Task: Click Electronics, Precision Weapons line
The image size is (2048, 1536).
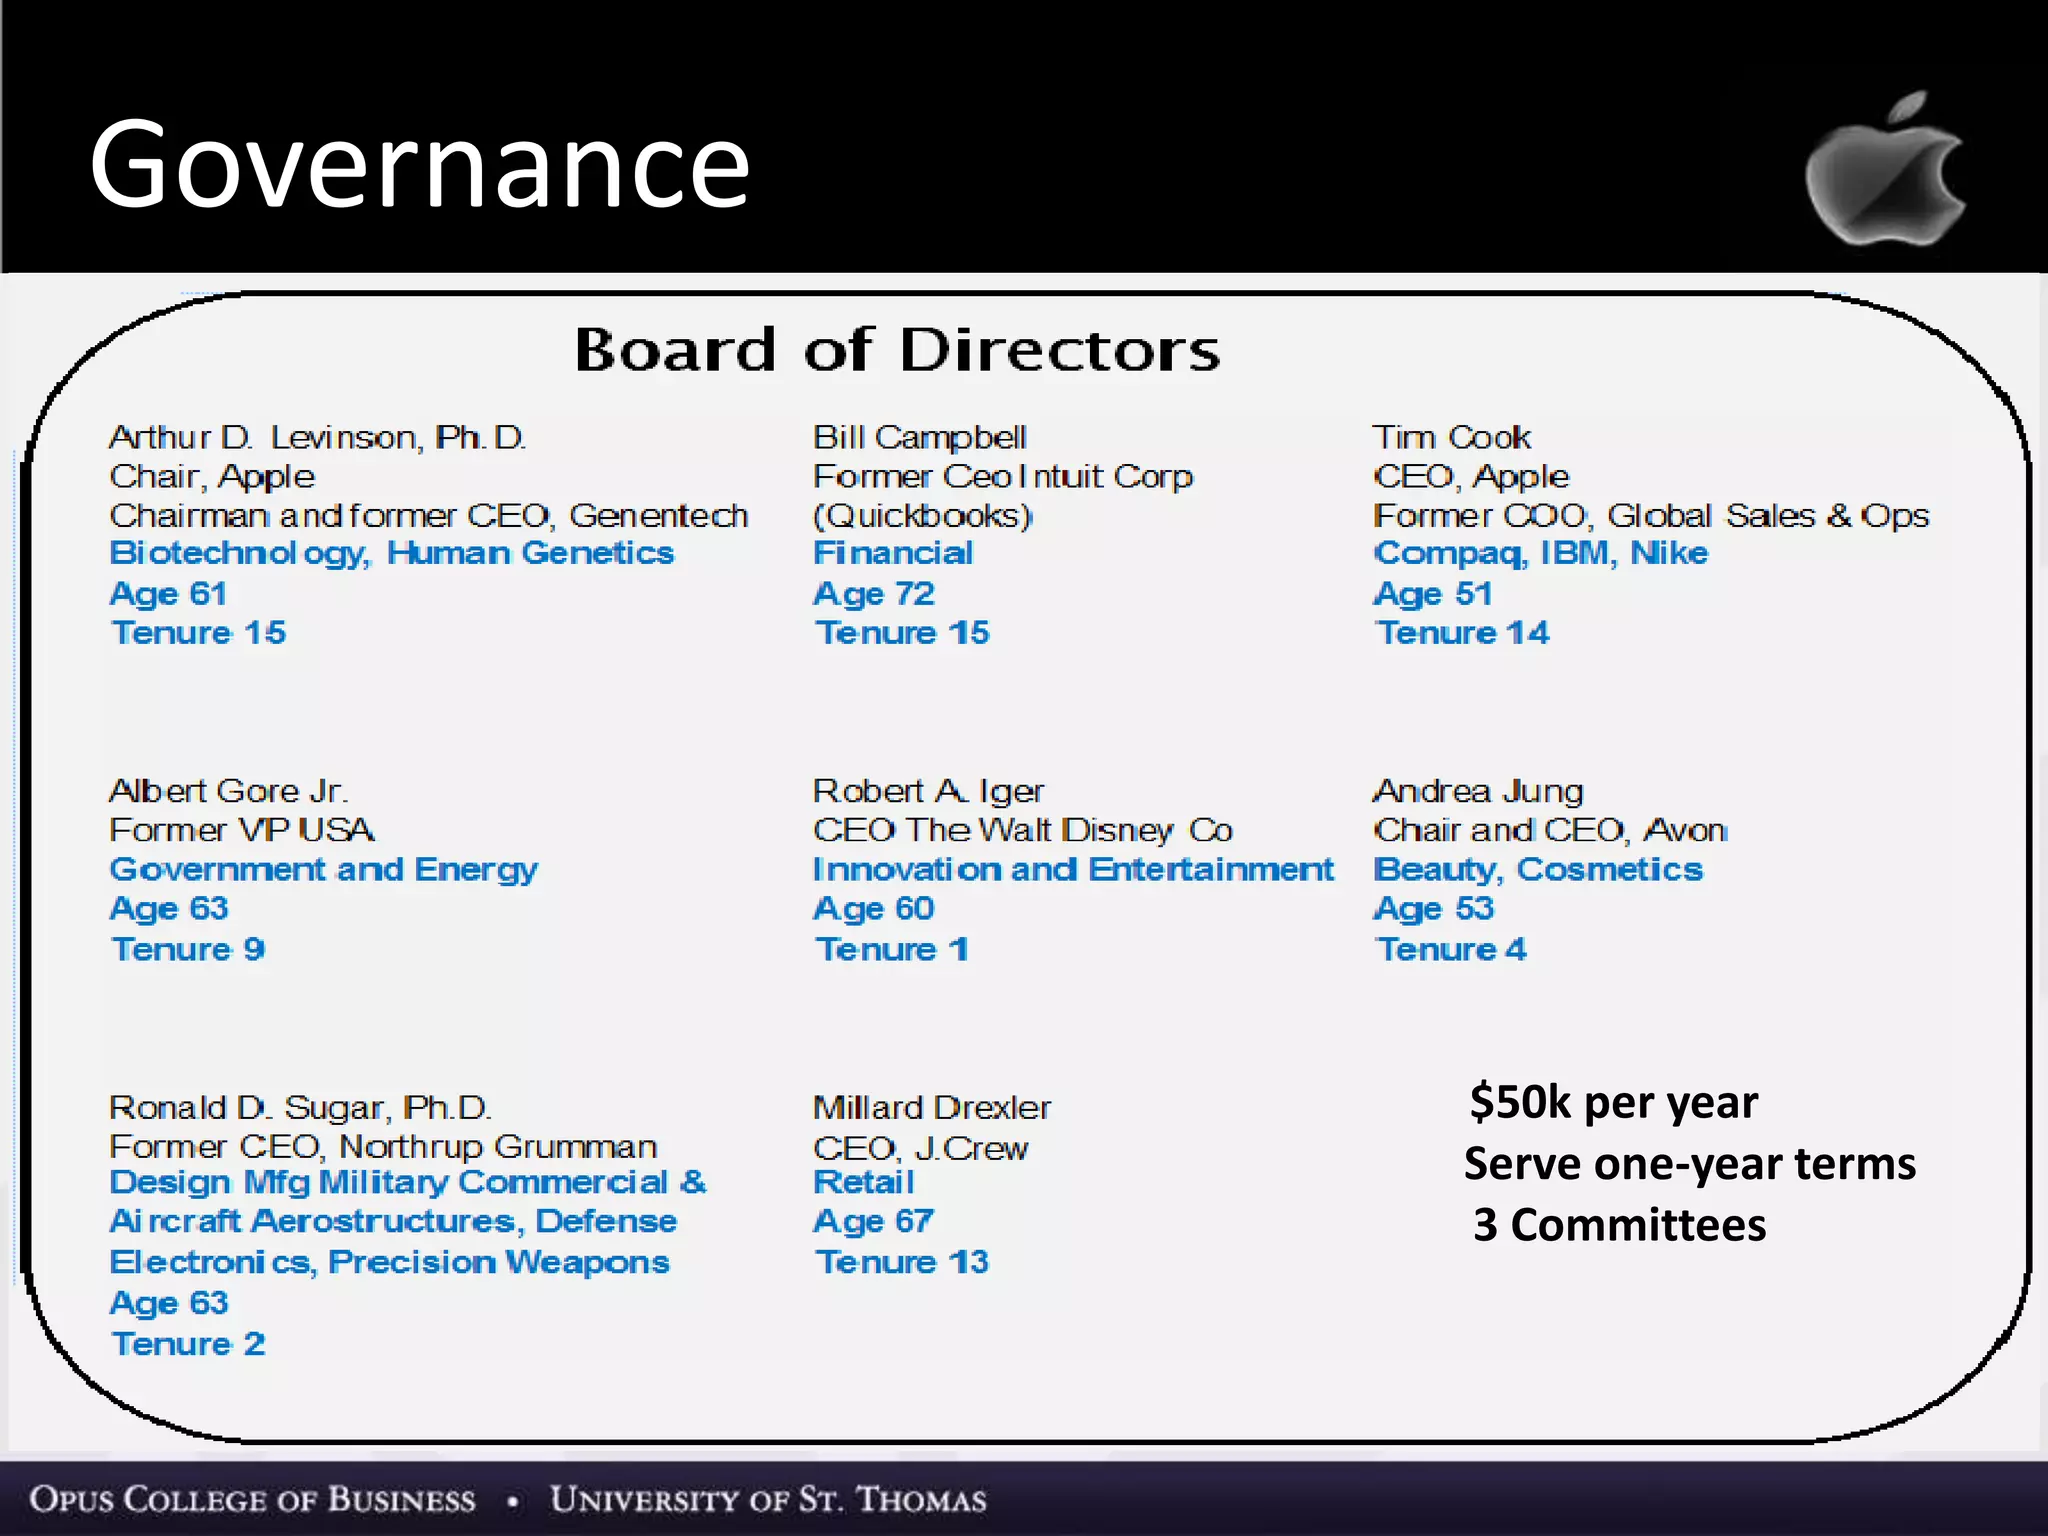Action: 389,1263
